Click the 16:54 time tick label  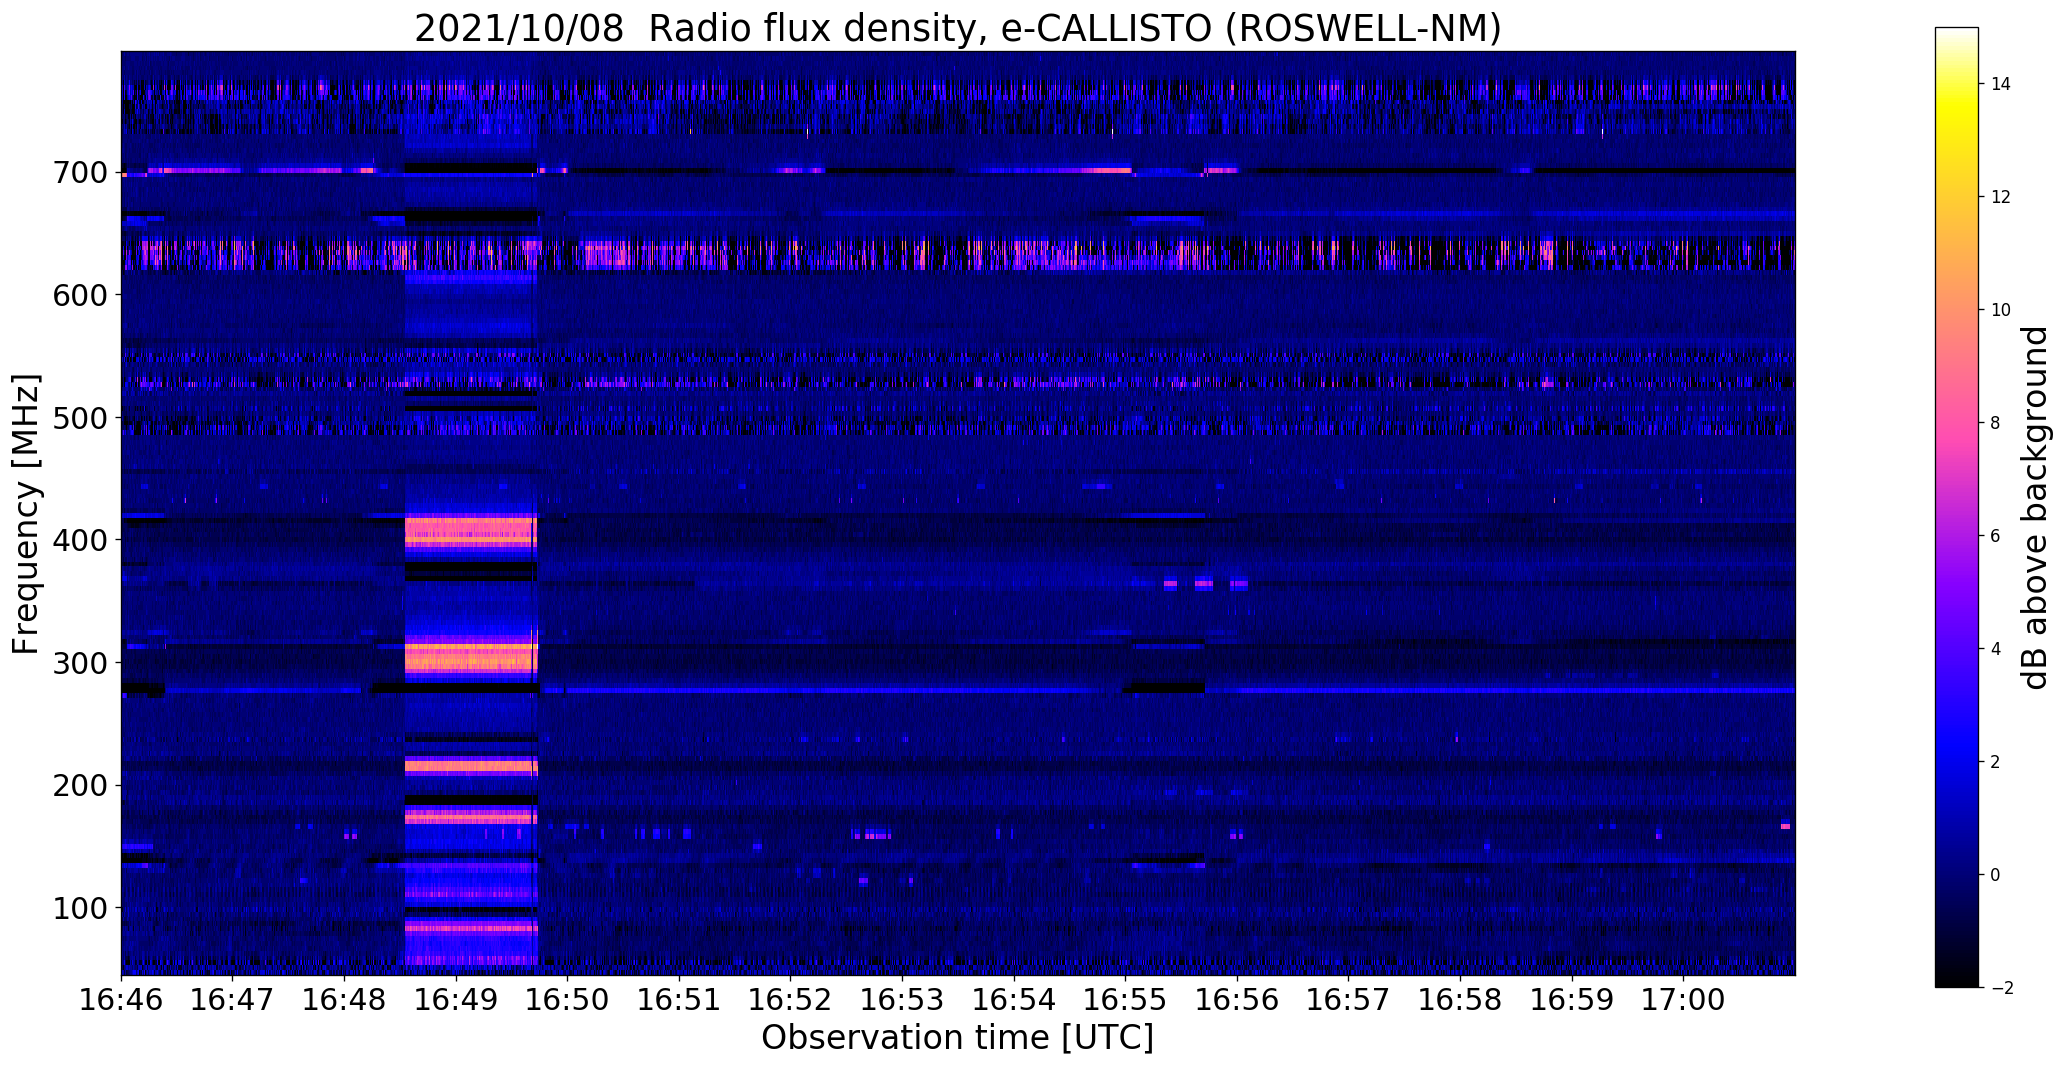pyautogui.click(x=1014, y=1000)
